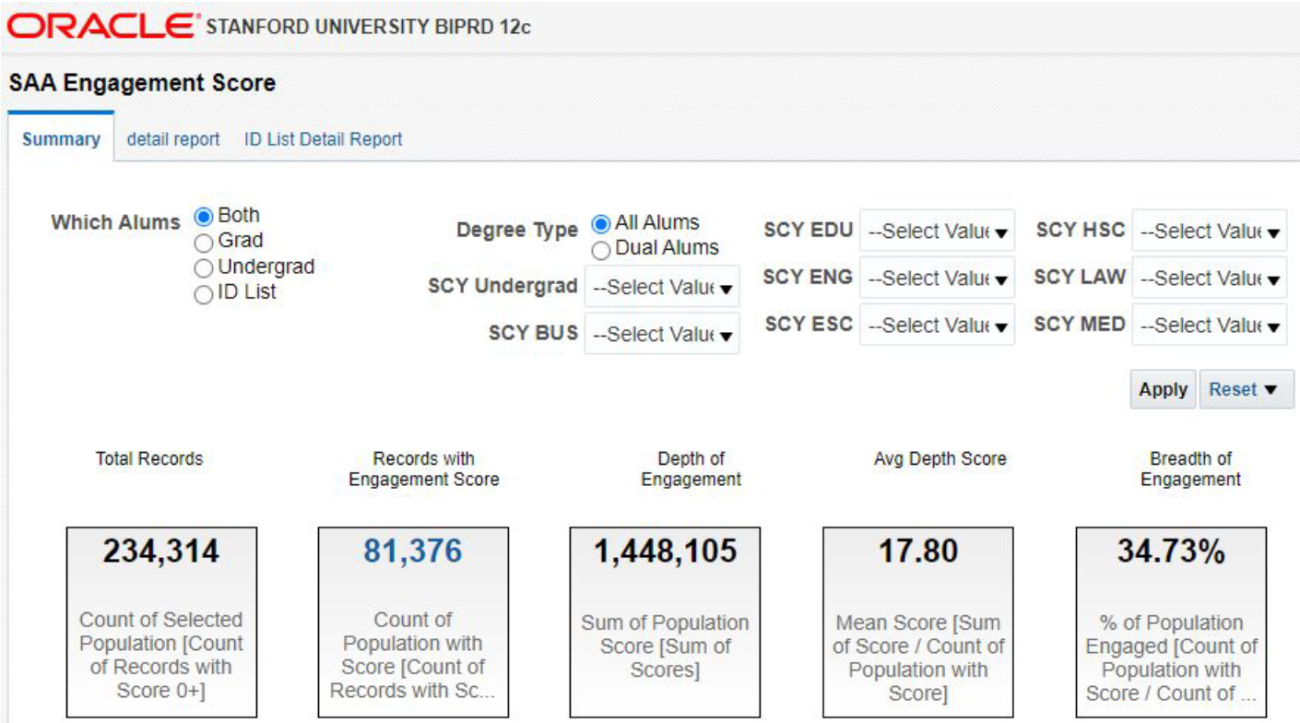Click the Degree Type label
This screenshot has width=1300, height=723.
517,230
